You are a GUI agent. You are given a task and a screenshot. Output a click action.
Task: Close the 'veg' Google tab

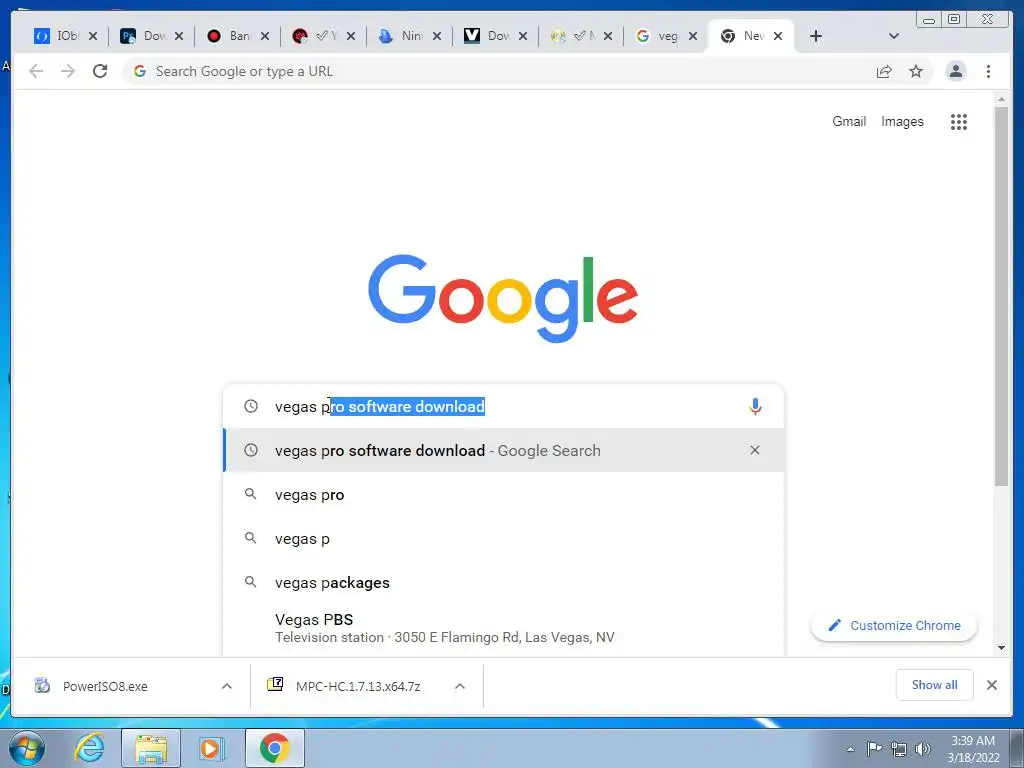(x=693, y=36)
